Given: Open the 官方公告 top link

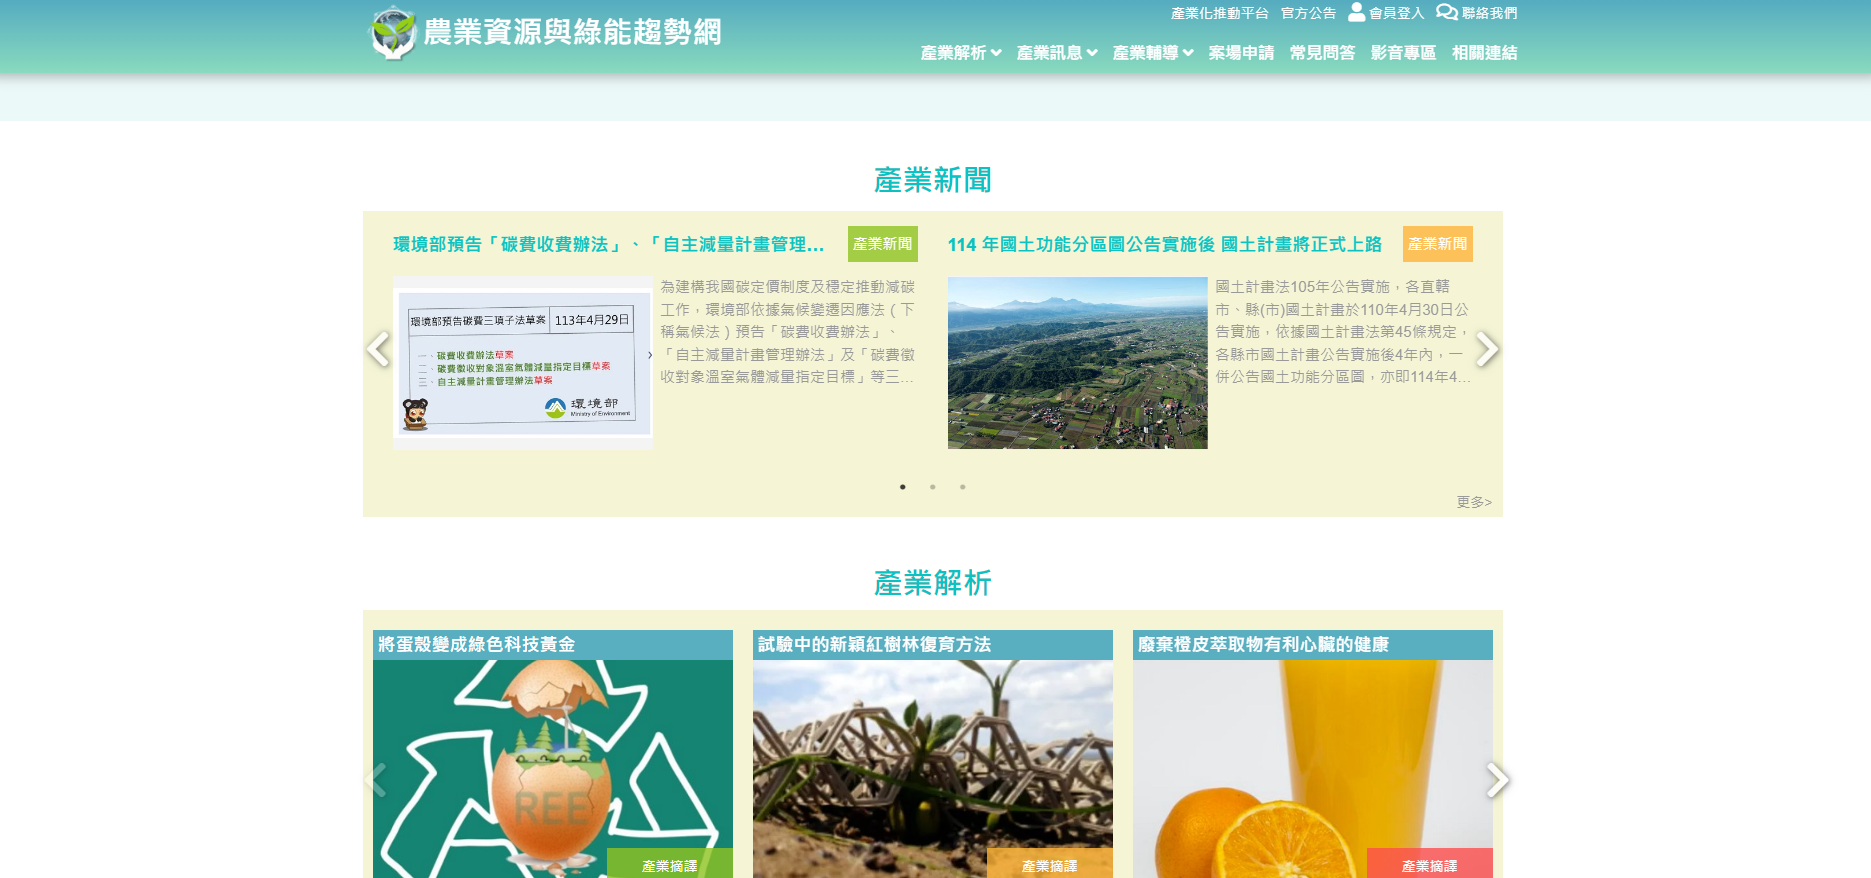Looking at the screenshot, I should coord(1308,13).
